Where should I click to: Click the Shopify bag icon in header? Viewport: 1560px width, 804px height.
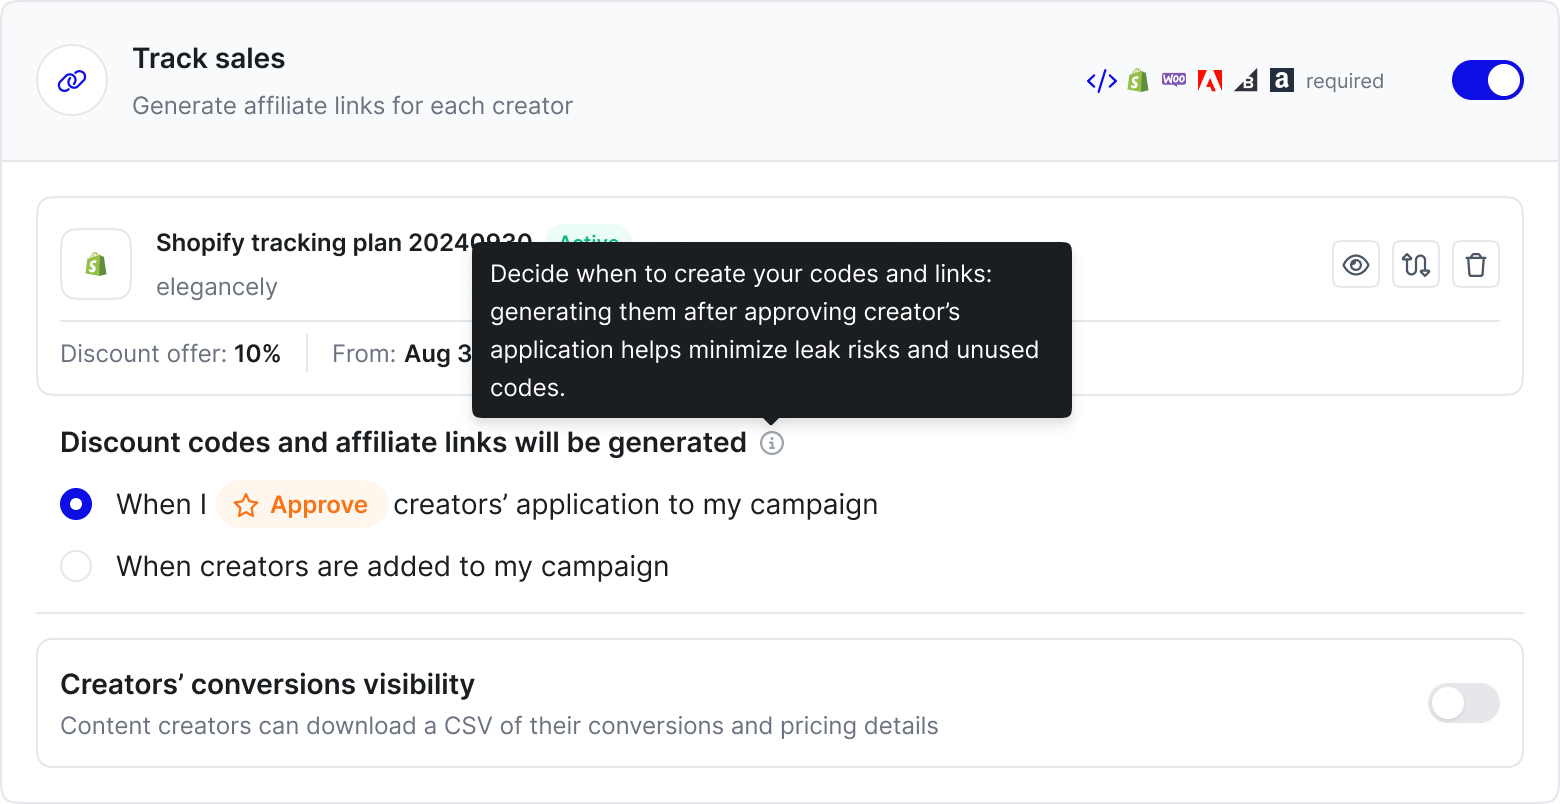click(x=1138, y=81)
